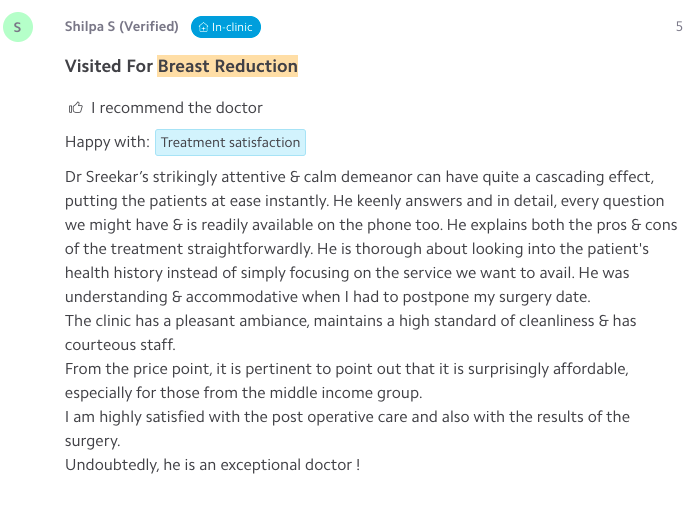Click the thumbs-up recommend icon
Screen dimensions: 686x512
coord(75,107)
